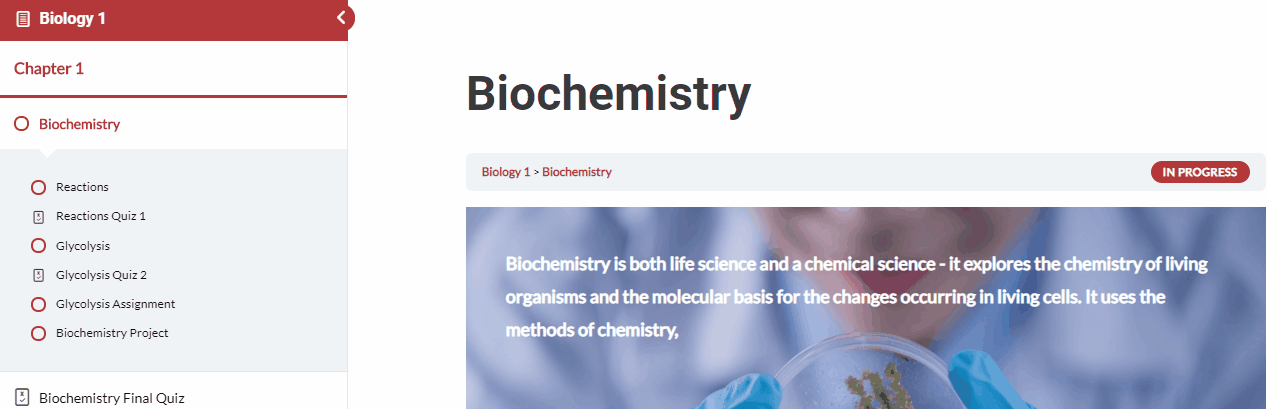Screen dimensions: 1268x409
Task: Open Glycolysis Quiz 2
Action: [101, 275]
